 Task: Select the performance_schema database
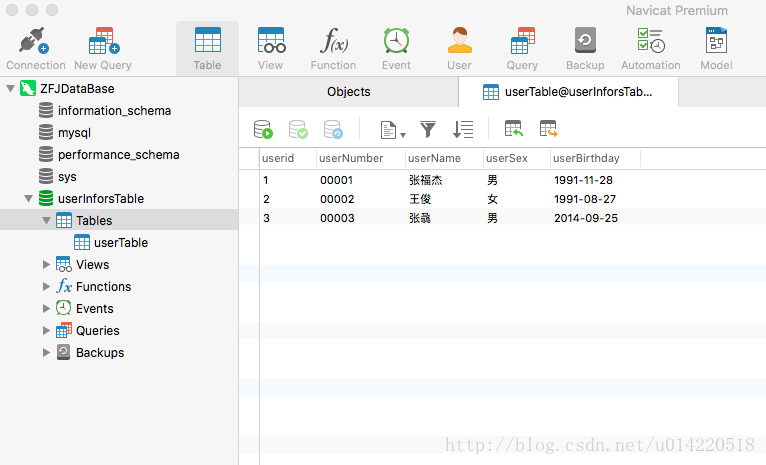click(118, 155)
